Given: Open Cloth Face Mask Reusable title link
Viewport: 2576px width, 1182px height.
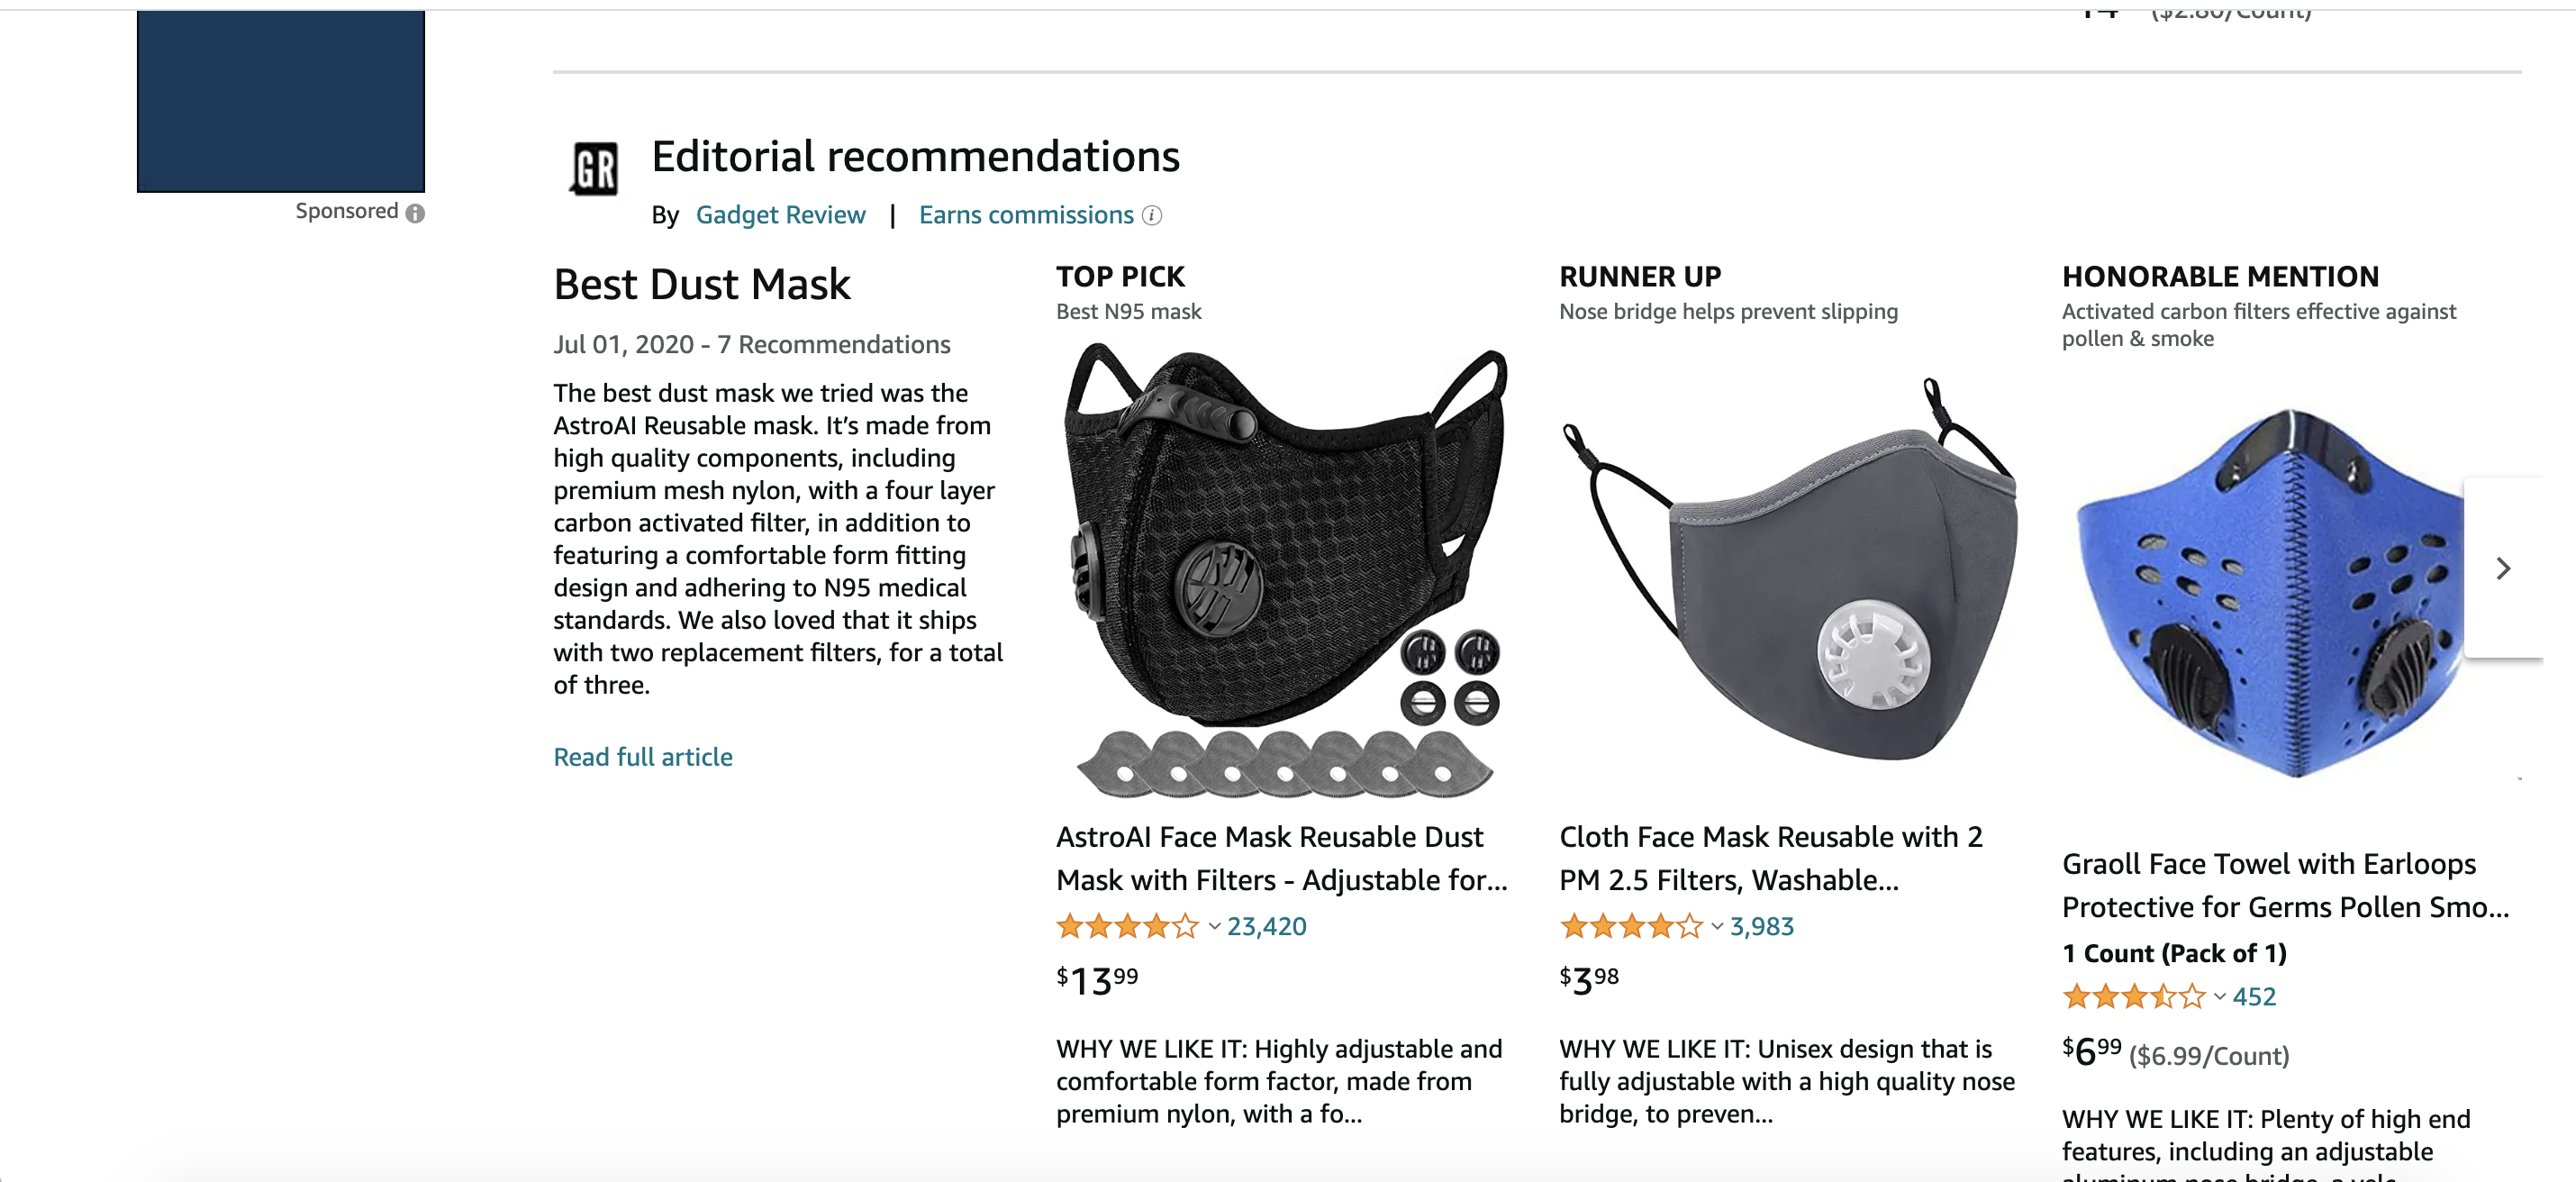Looking at the screenshot, I should pyautogui.click(x=1771, y=858).
